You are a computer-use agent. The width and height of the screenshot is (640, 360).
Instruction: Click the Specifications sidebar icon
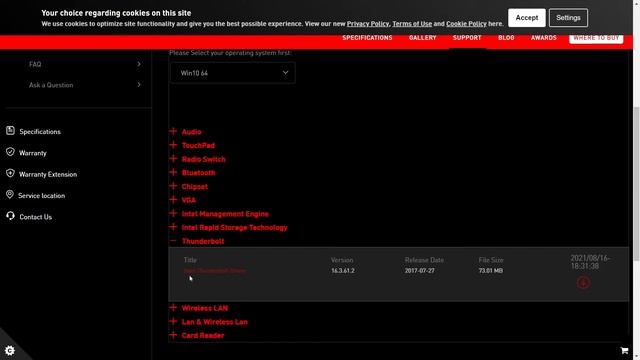10,131
